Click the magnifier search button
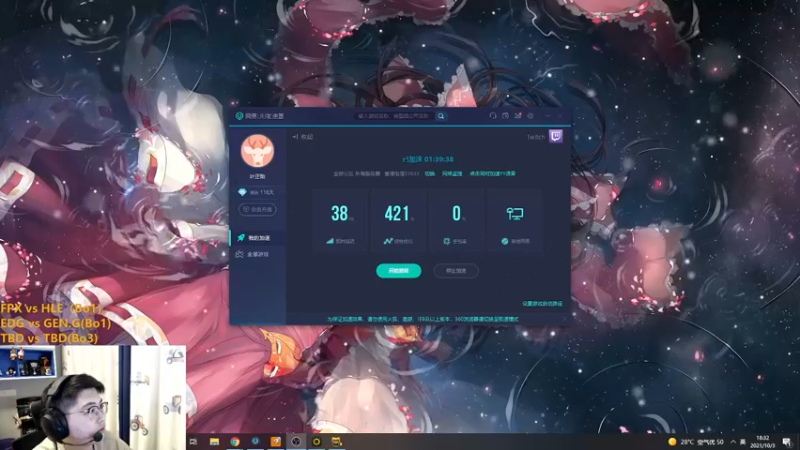Viewport: 800px width, 450px height. (441, 116)
